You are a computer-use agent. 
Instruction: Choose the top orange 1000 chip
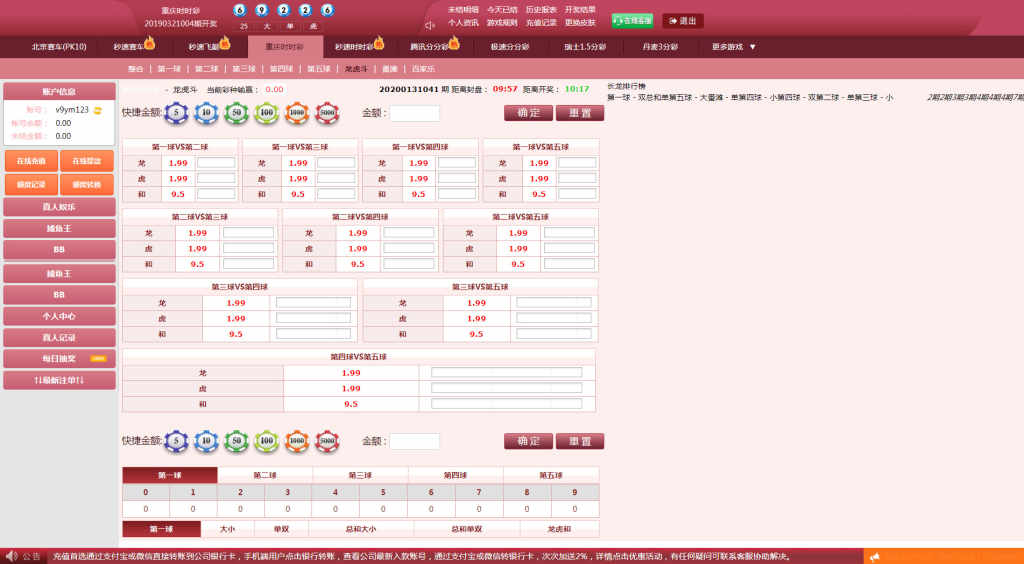tap(296, 113)
